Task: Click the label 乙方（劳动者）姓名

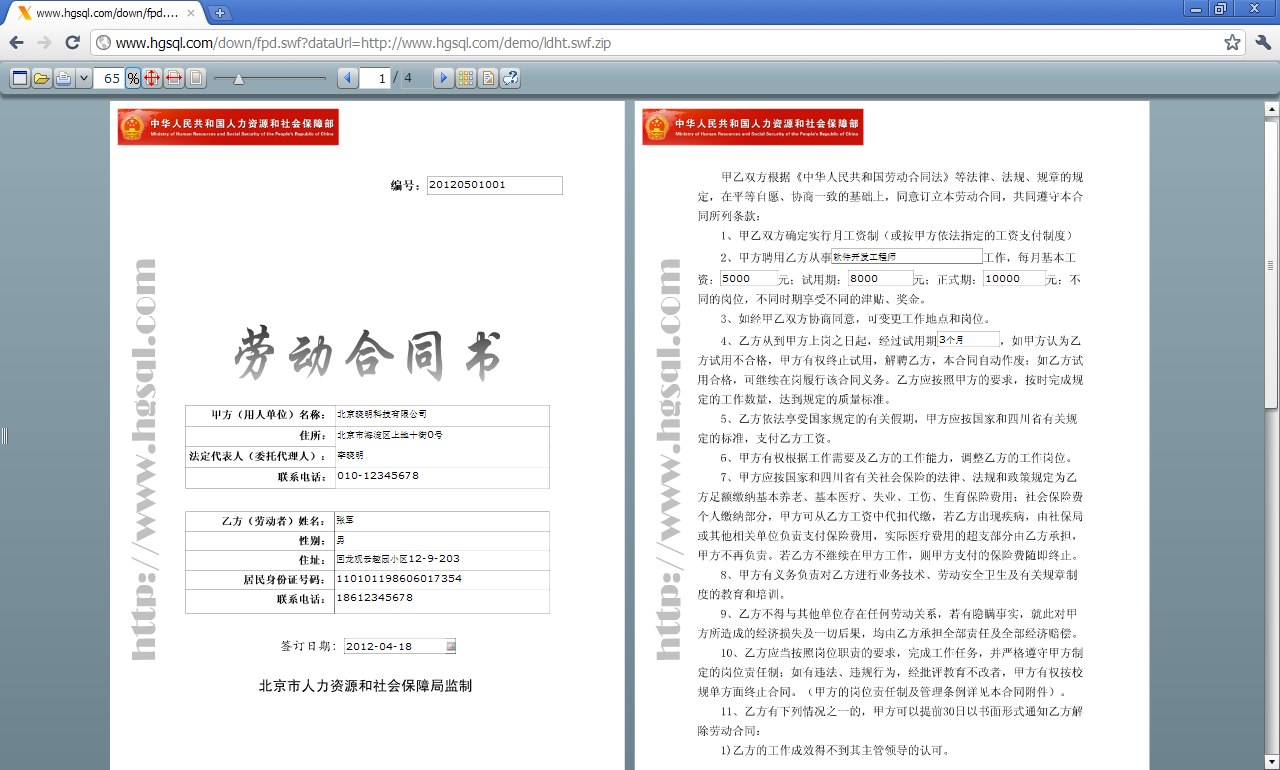Action: [x=274, y=521]
